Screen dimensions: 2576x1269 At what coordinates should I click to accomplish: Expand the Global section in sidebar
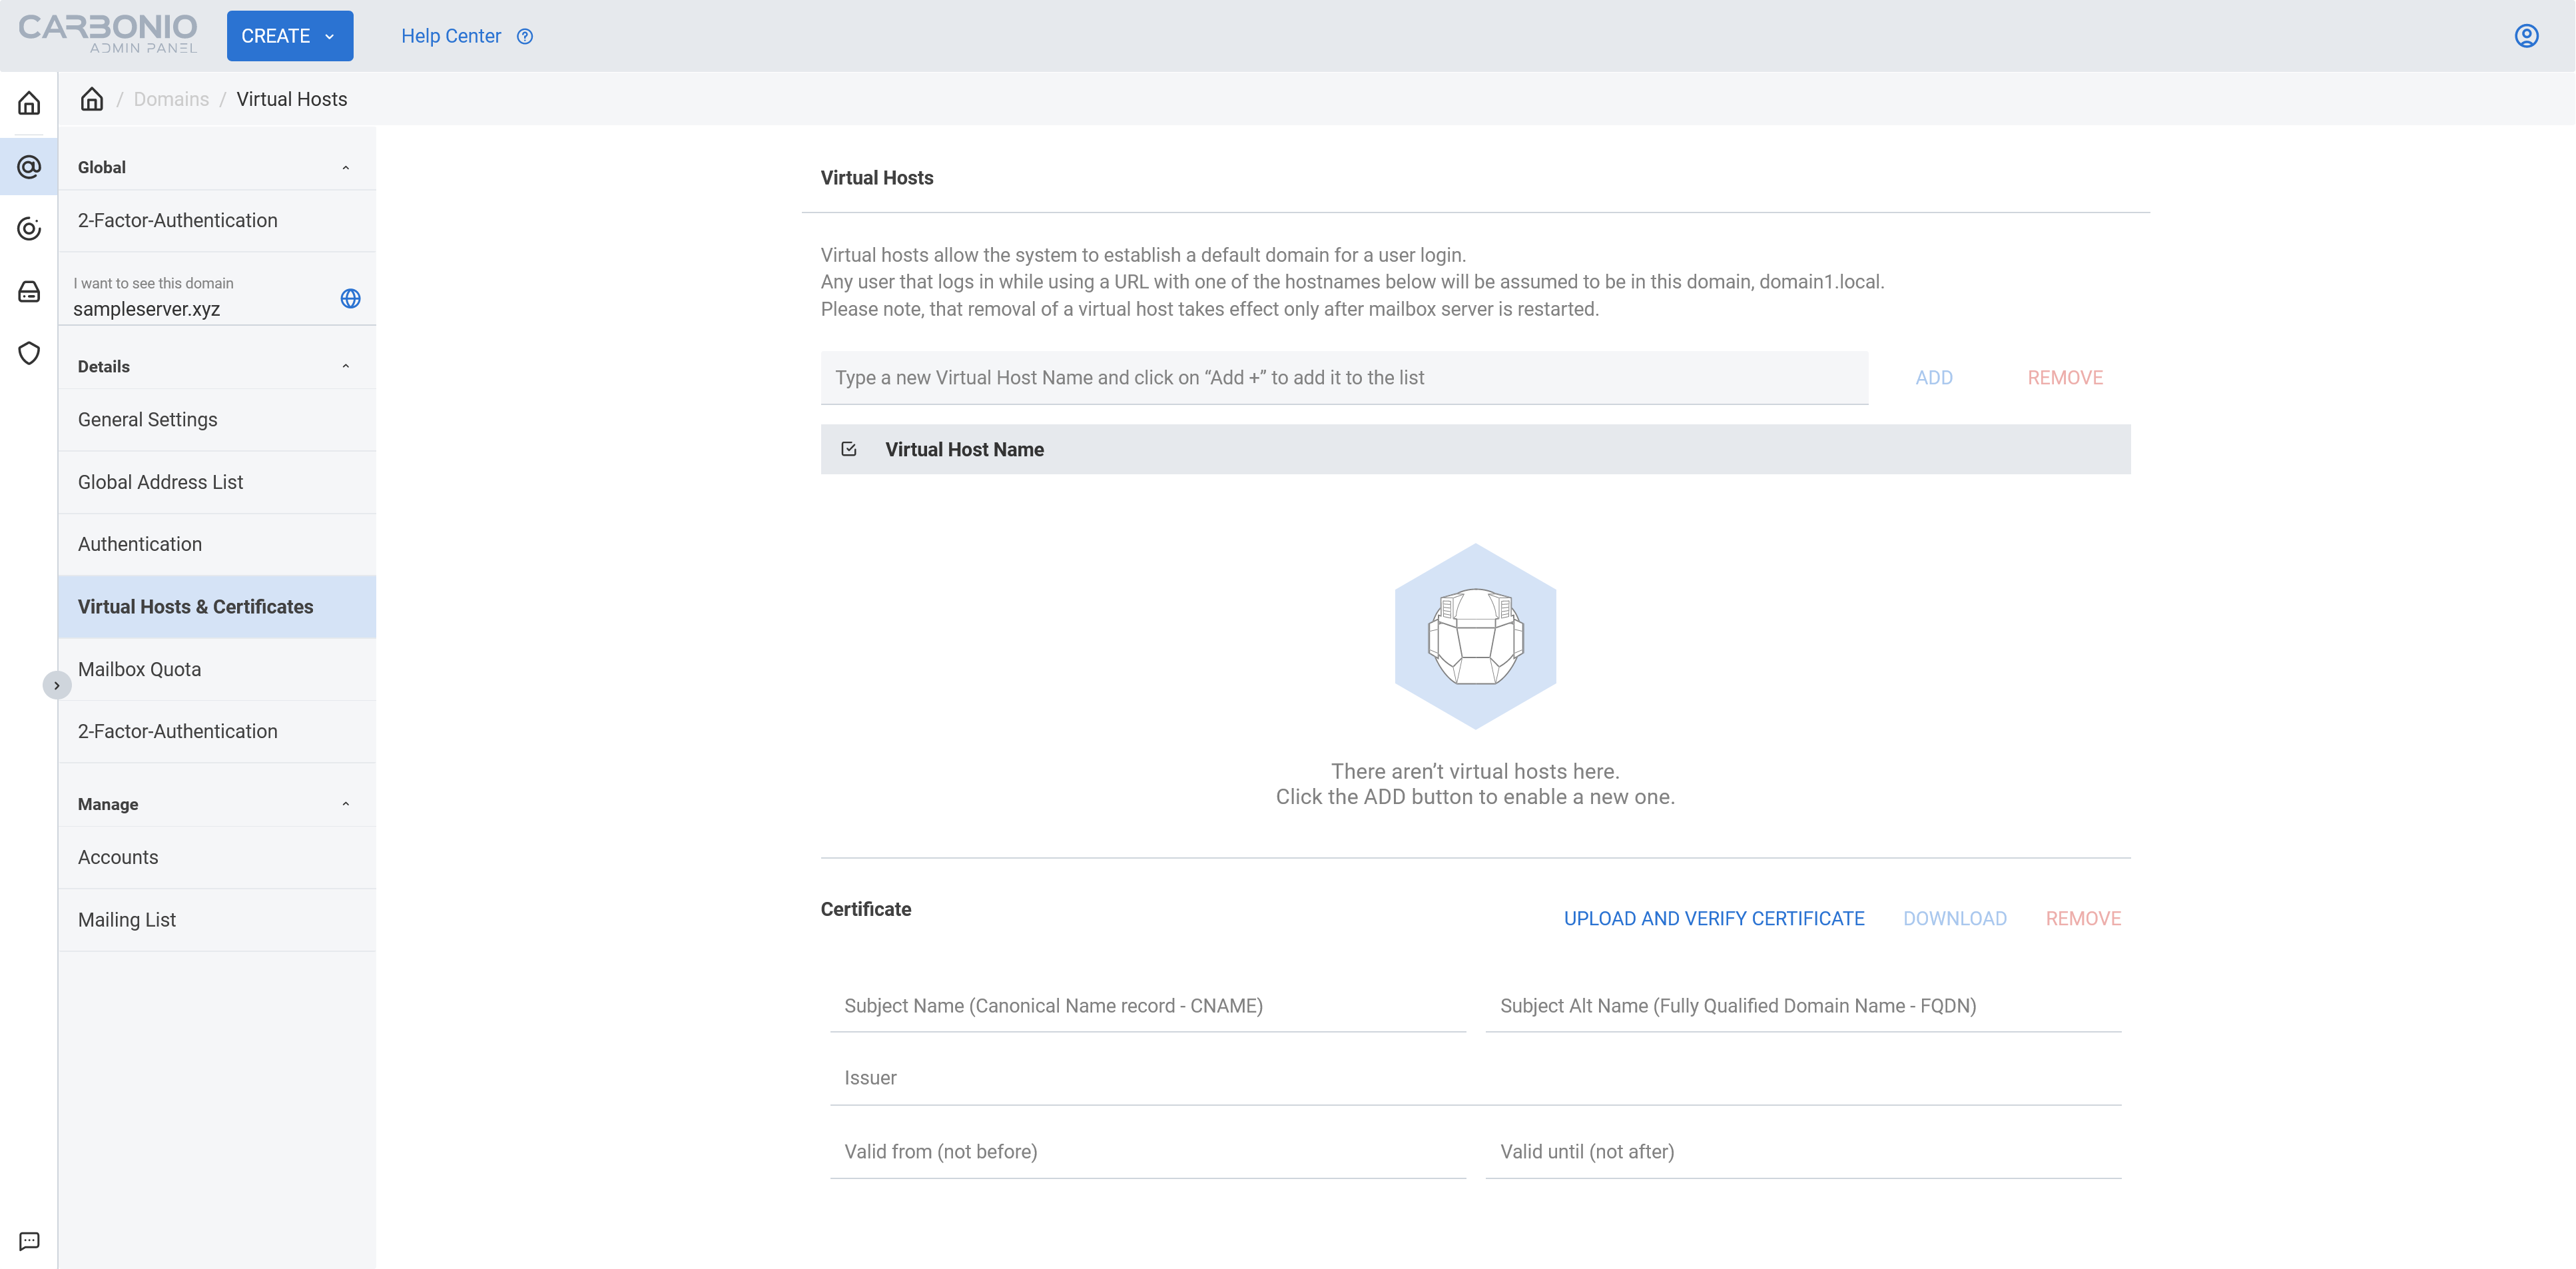click(x=215, y=166)
